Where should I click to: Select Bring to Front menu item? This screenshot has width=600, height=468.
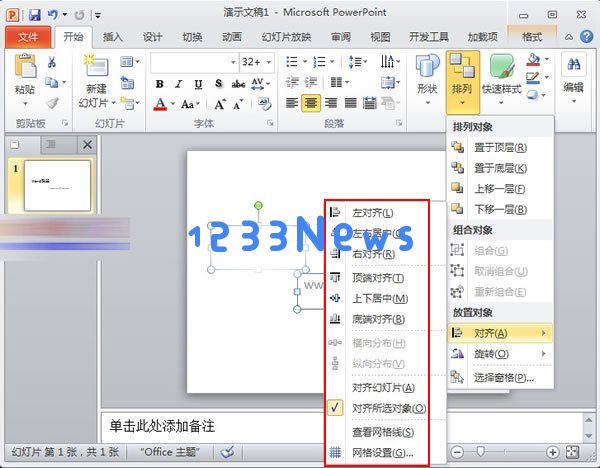pos(501,147)
